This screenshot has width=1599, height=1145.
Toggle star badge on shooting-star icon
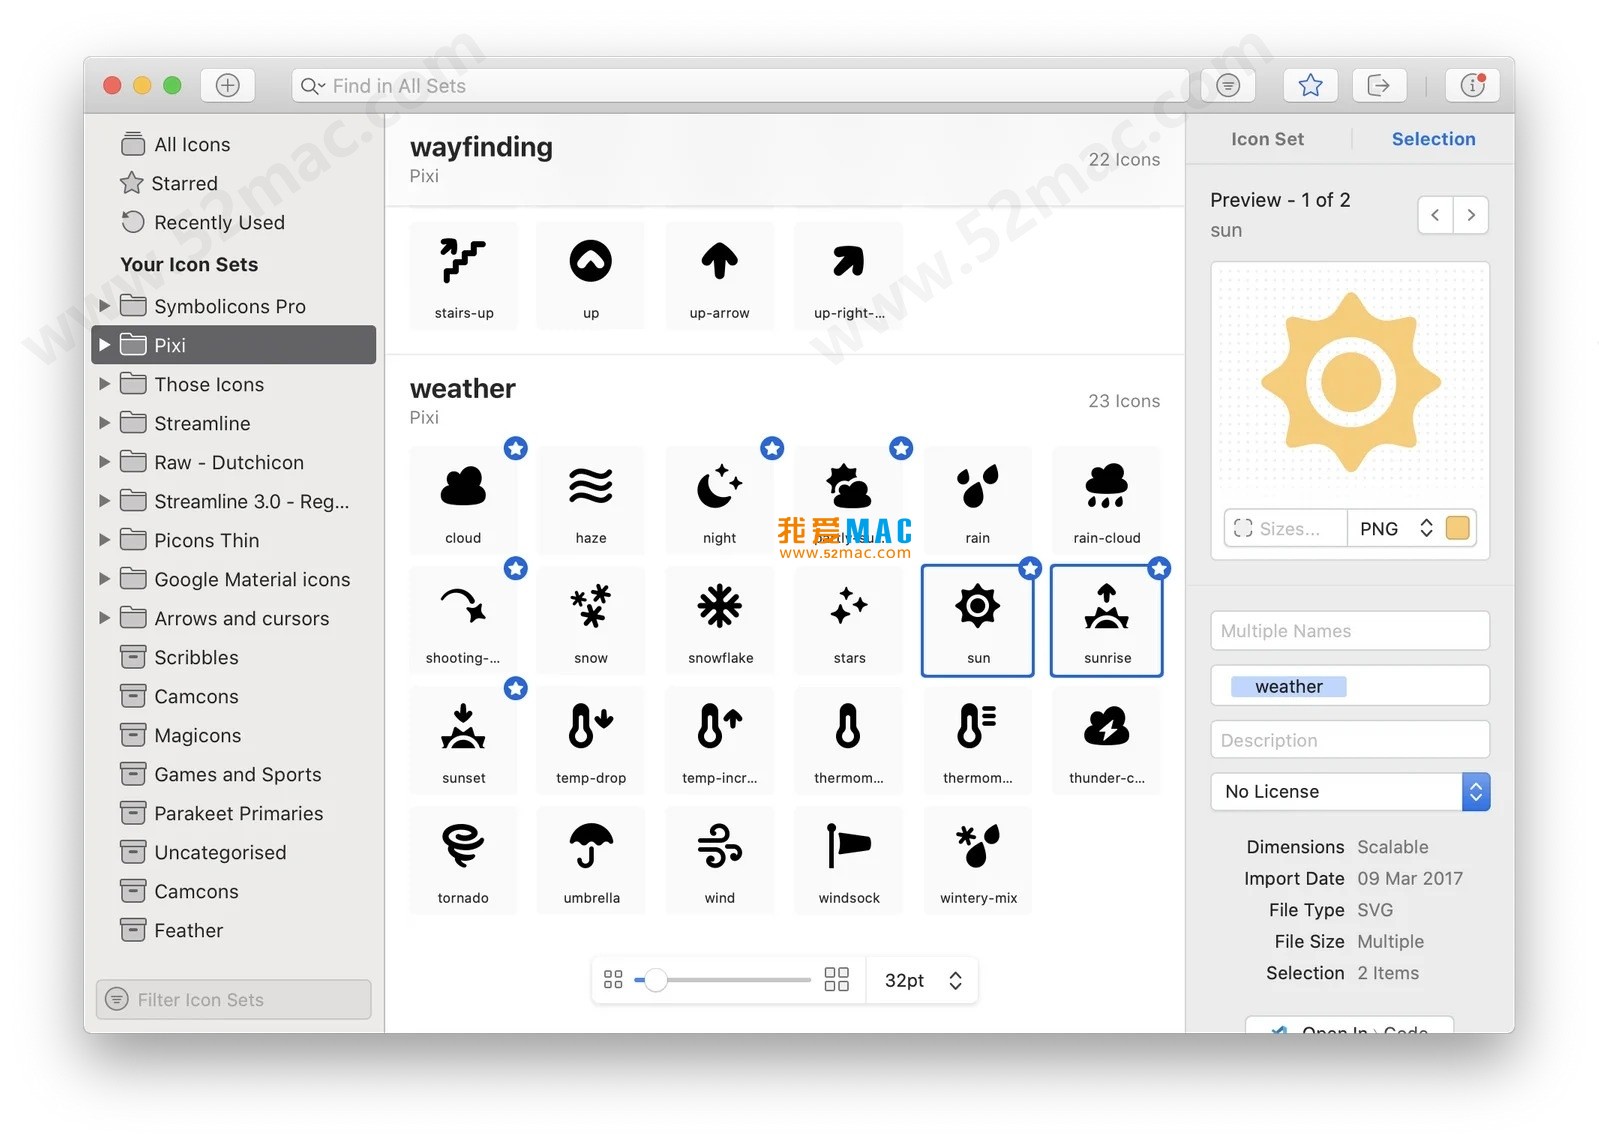tap(516, 568)
